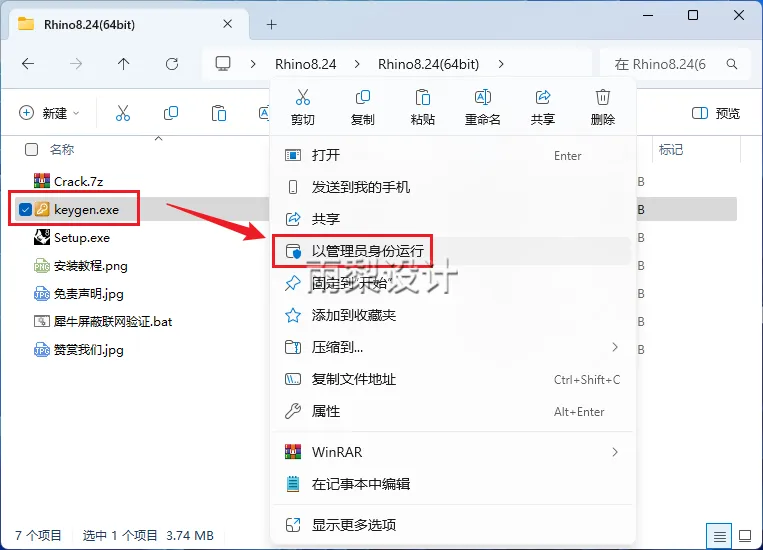Viewport: 763px width, 550px height.
Task: Switch to details view in the status bar
Action: tap(720, 536)
